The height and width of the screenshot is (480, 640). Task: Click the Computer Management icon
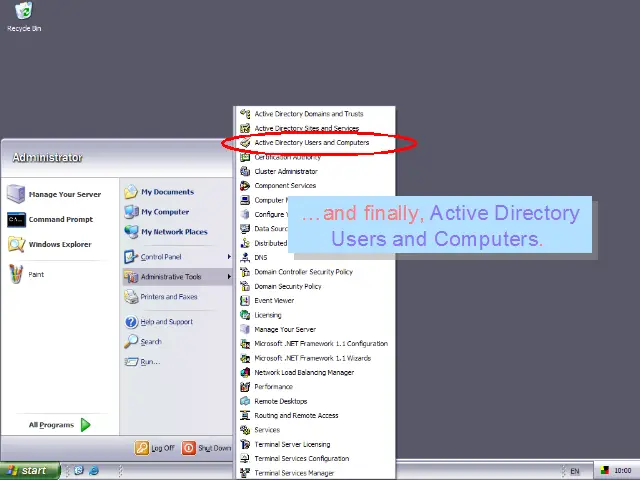(x=245, y=200)
